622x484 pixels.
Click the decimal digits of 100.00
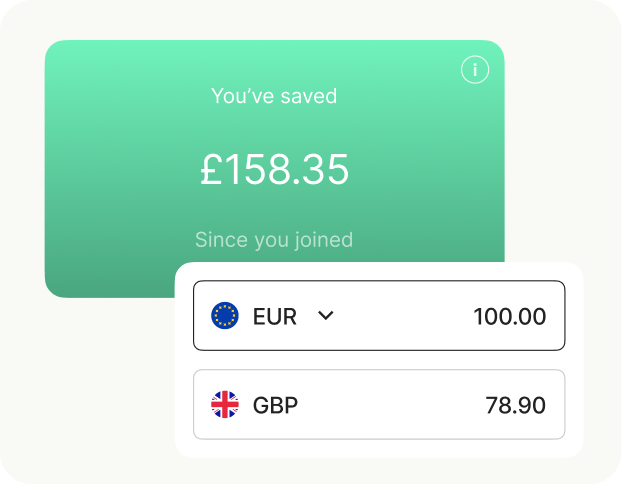coord(532,317)
